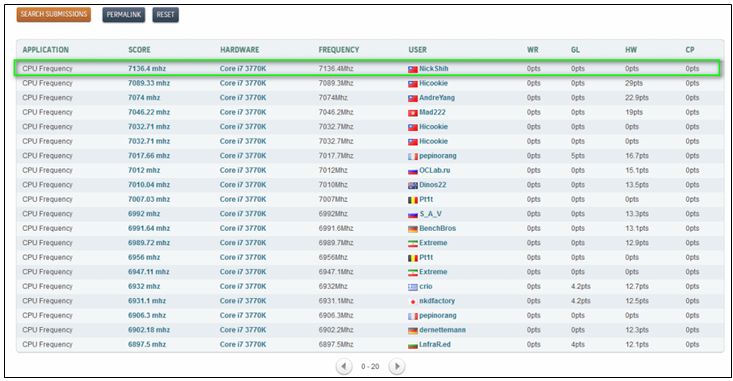Open the 7136.4 mhz score link

(147, 69)
